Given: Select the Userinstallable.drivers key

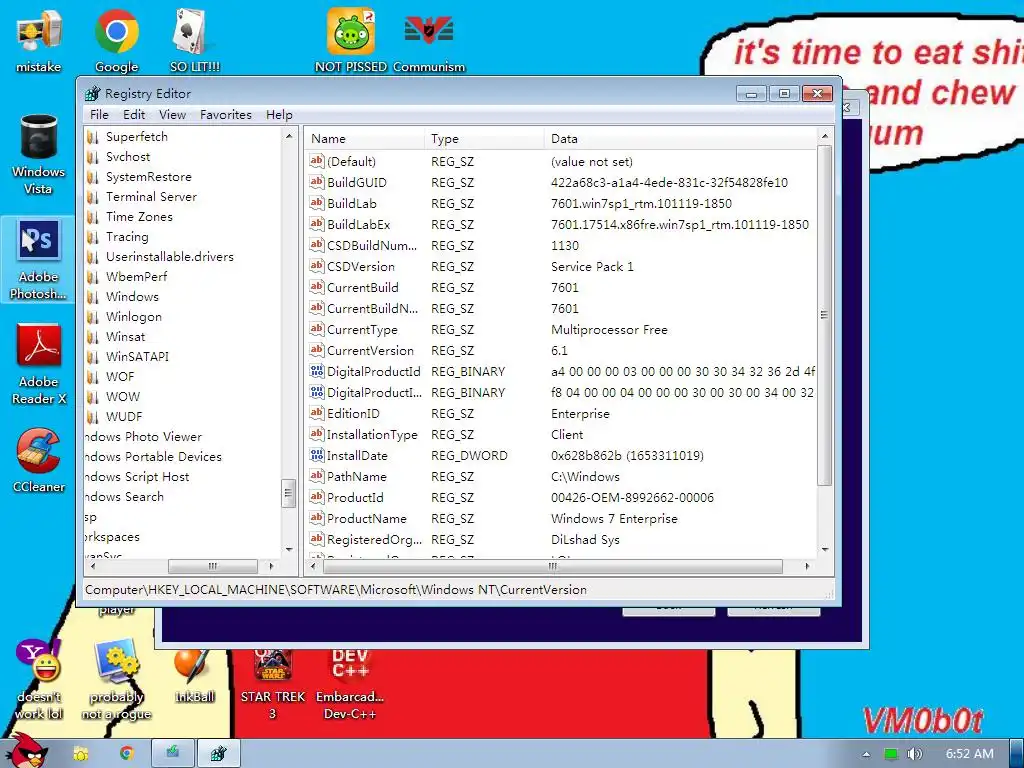Looking at the screenshot, I should tap(170, 257).
